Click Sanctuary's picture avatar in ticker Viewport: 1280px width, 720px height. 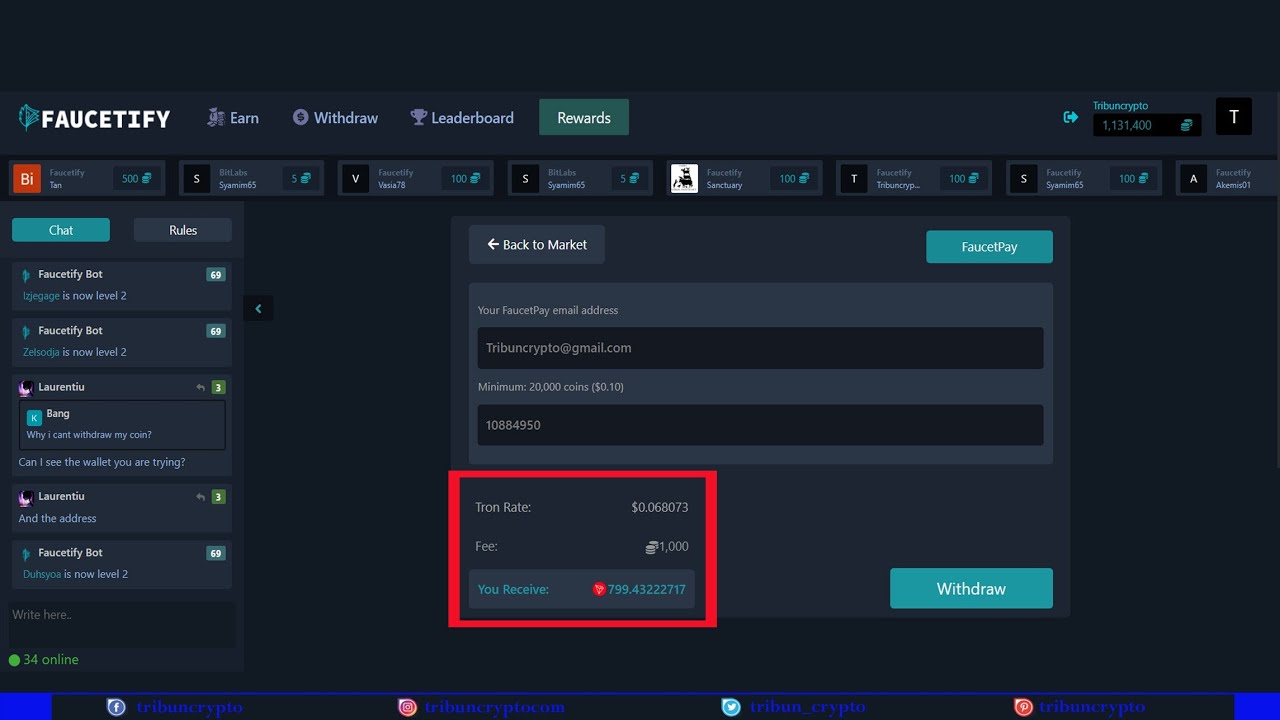tap(685, 179)
